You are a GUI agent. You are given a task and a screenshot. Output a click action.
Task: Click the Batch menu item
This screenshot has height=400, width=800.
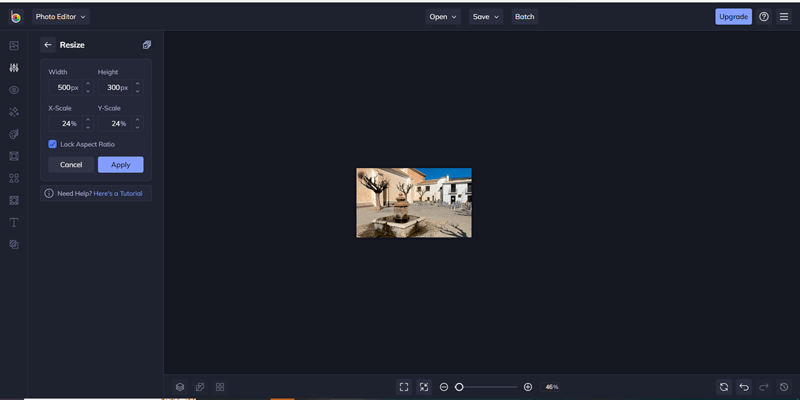click(x=524, y=17)
